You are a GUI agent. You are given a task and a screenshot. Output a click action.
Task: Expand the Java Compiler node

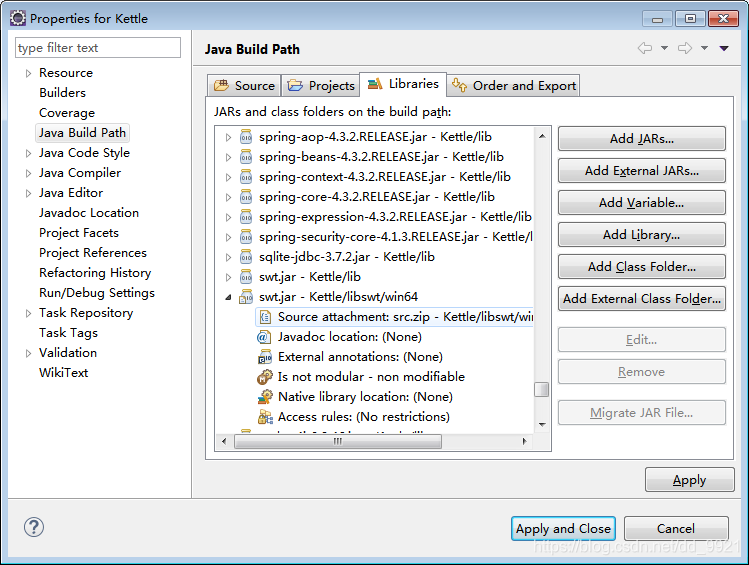coord(28,173)
